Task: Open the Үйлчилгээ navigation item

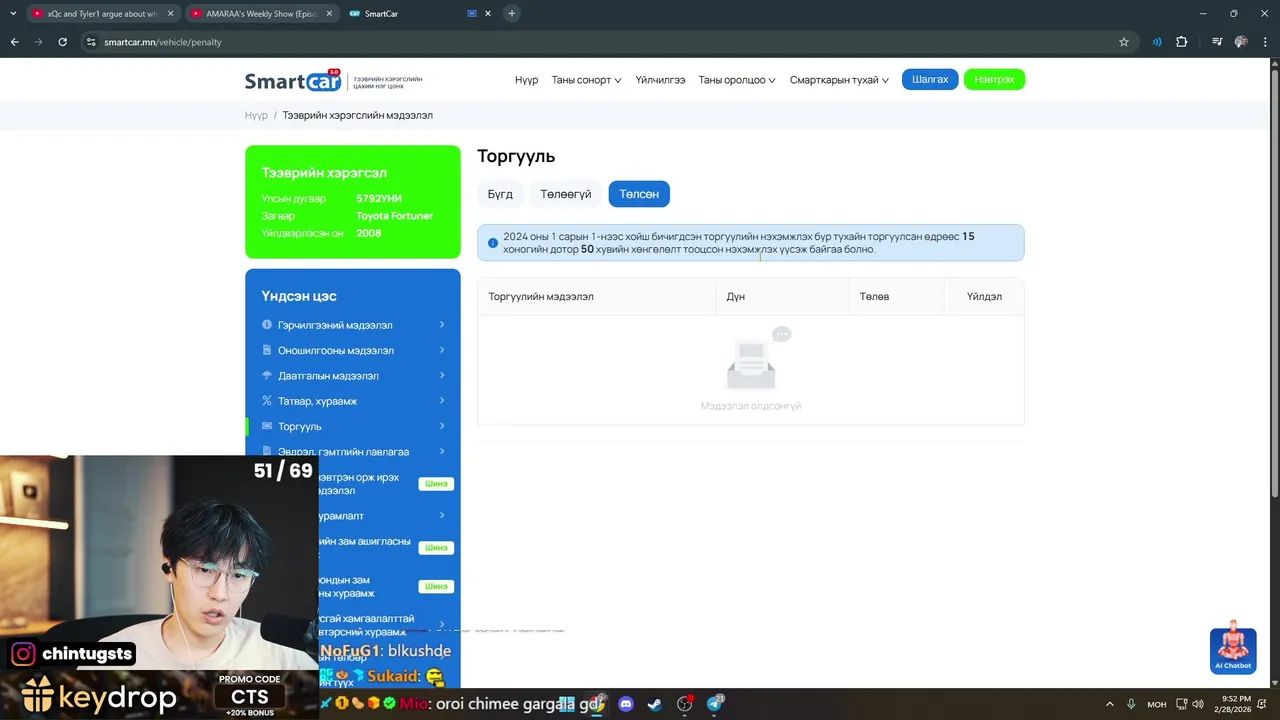Action: (x=660, y=80)
